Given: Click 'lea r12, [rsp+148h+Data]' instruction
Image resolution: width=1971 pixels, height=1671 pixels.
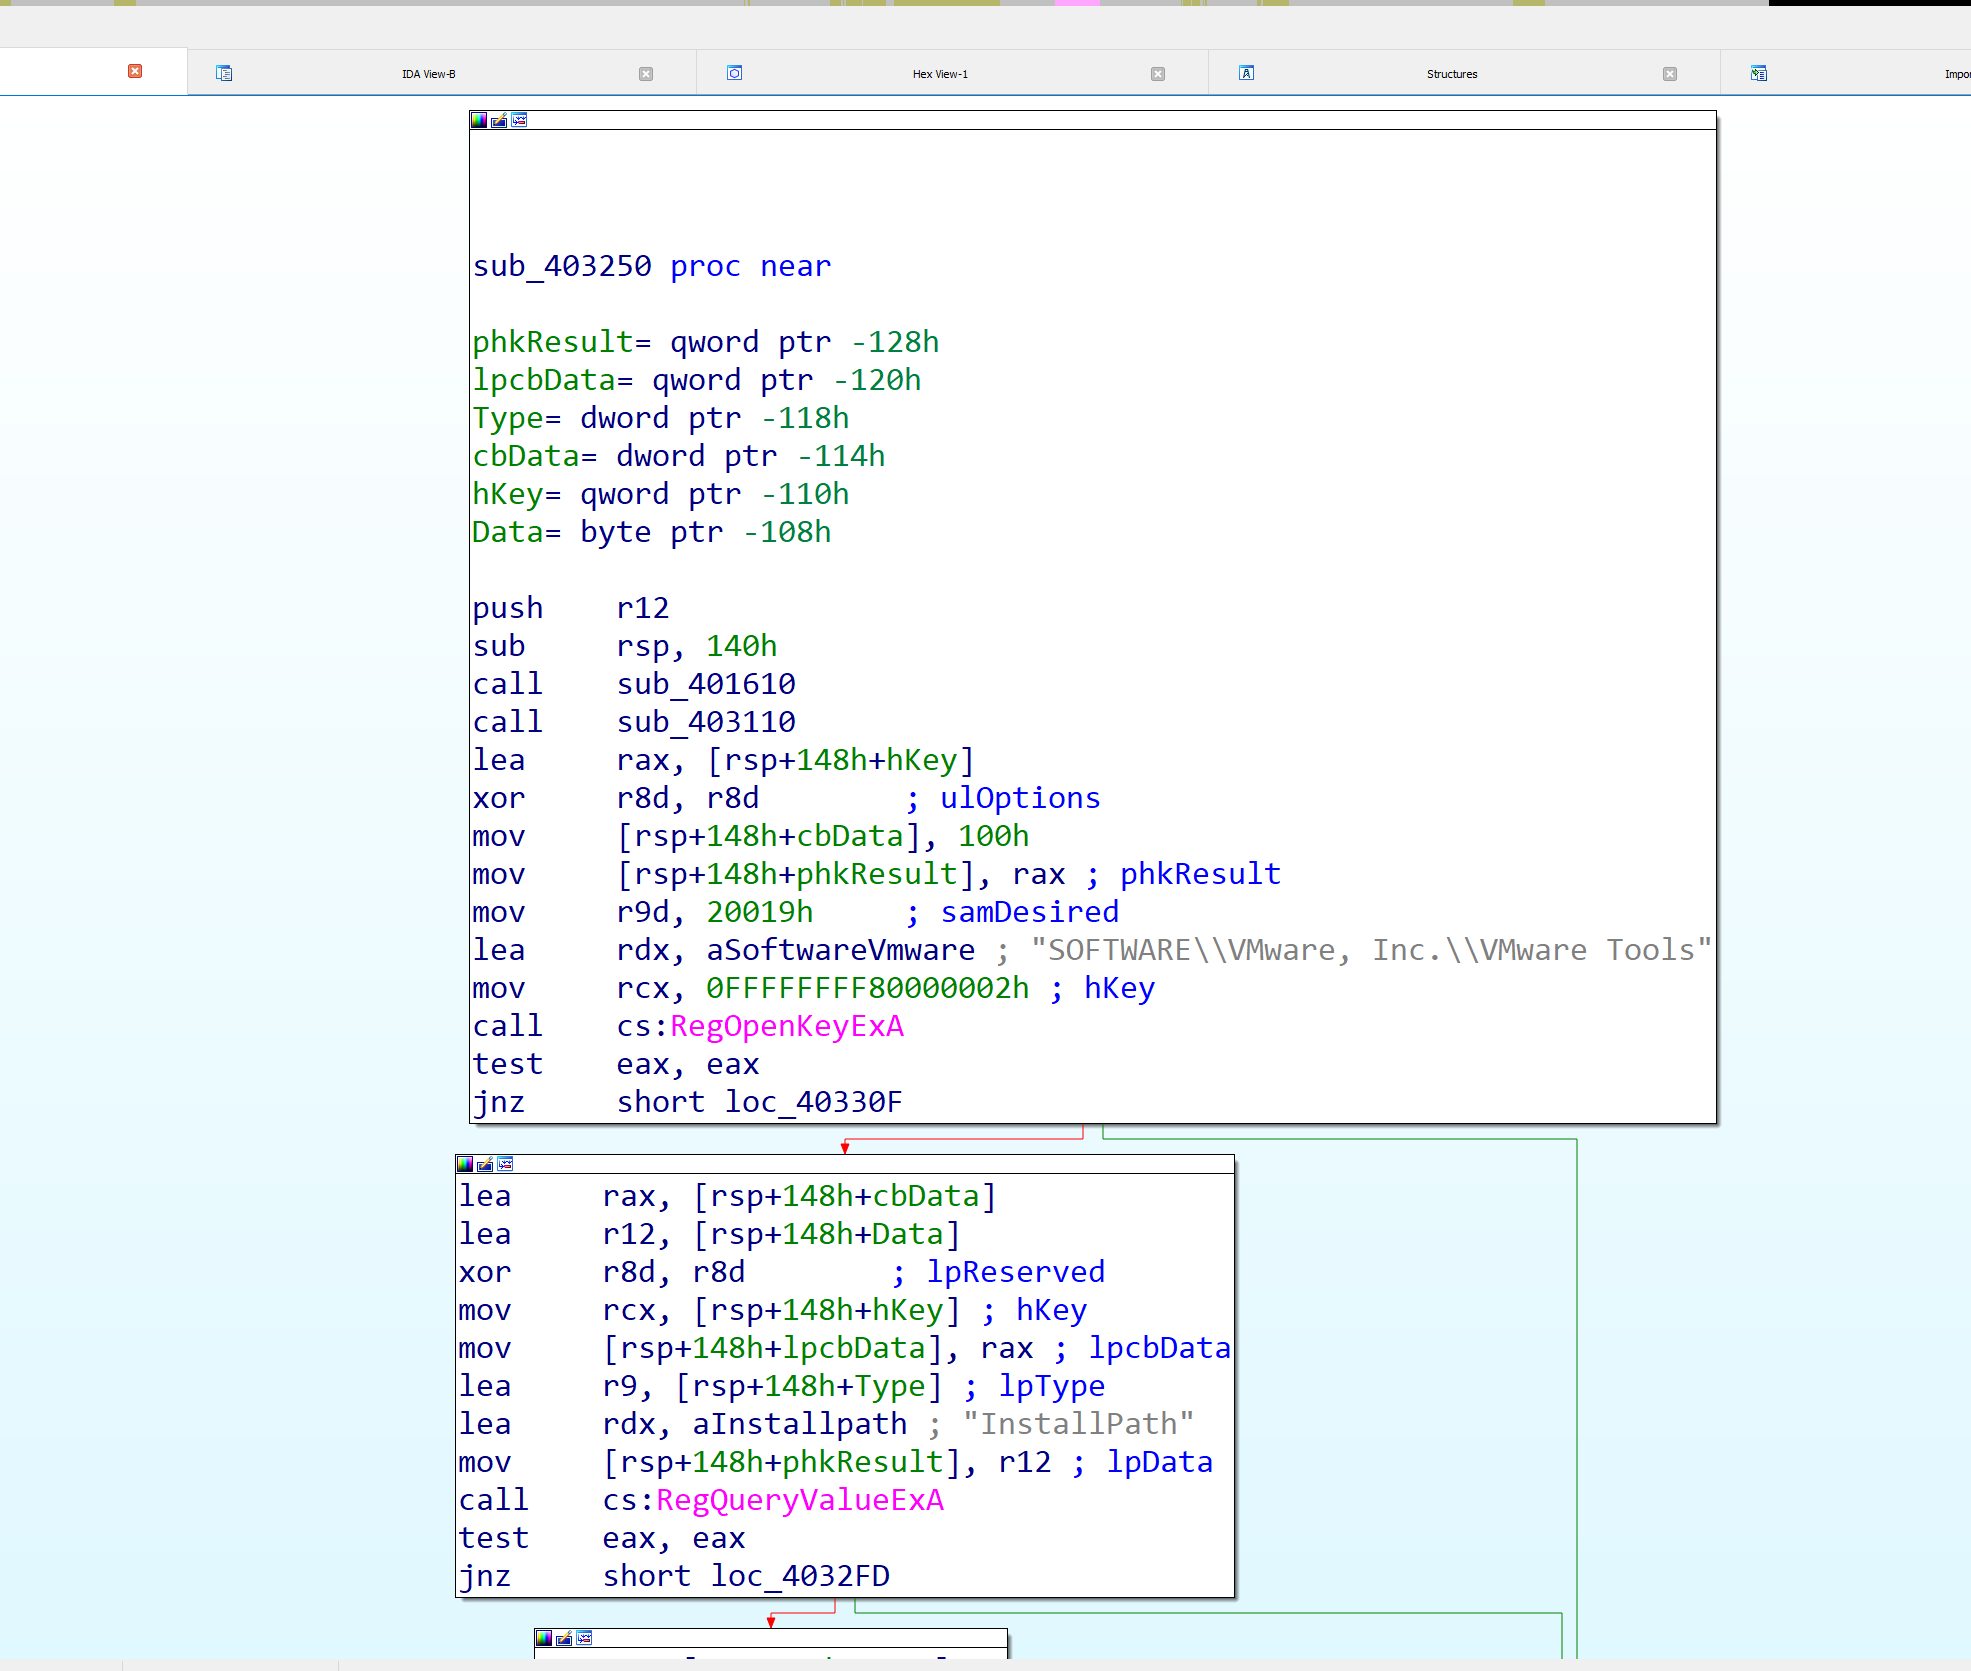Looking at the screenshot, I should [x=710, y=1234].
